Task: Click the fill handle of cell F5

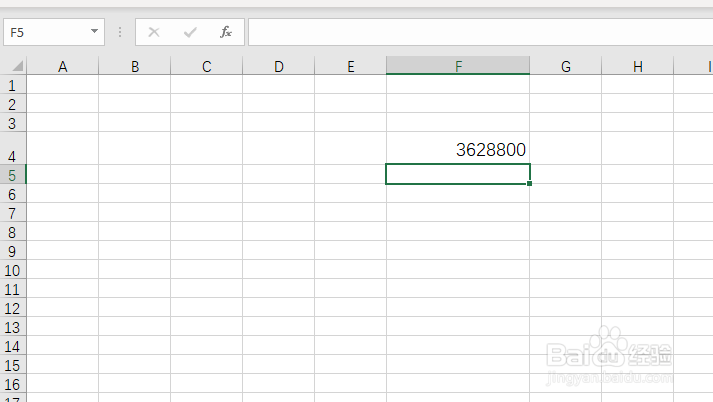Action: [530, 184]
